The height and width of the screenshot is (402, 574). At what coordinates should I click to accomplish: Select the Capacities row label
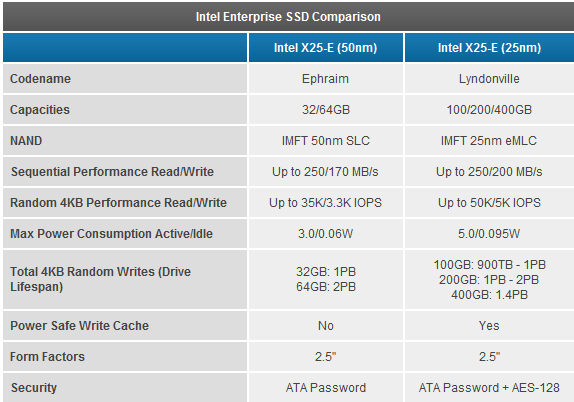point(40,110)
